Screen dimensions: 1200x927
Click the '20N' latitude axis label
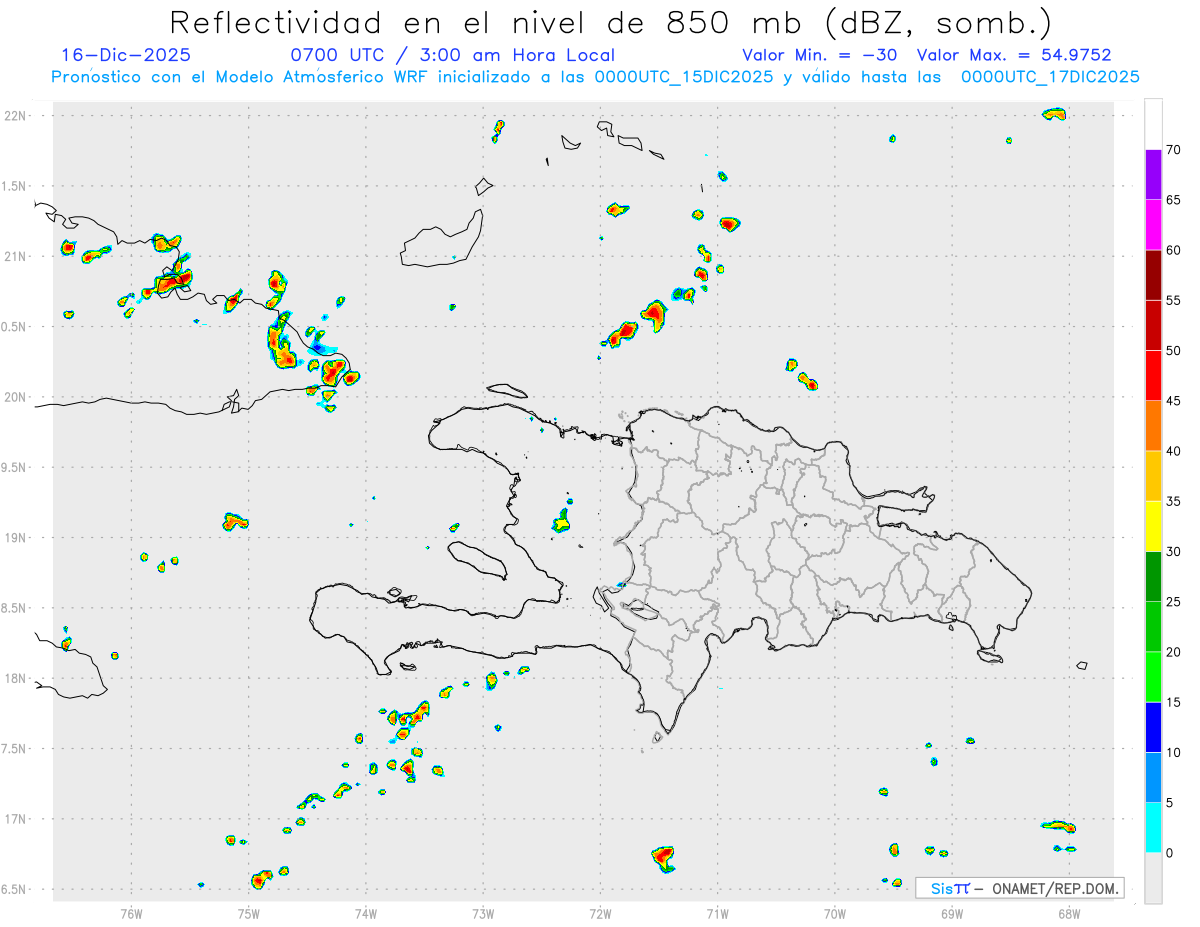coord(17,397)
